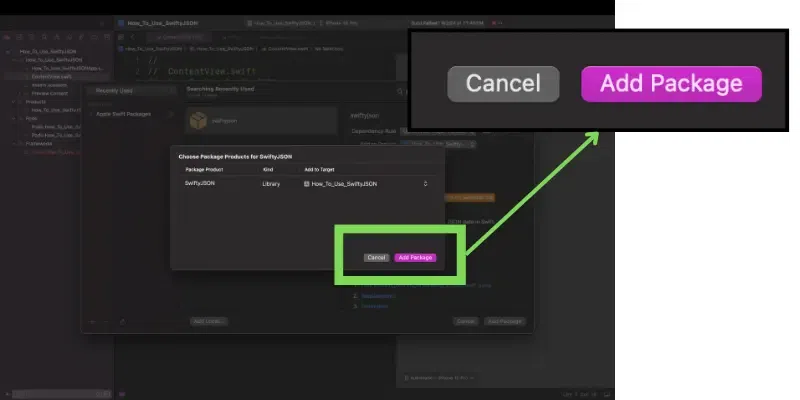The image size is (800, 400).
Task: Click the Build Failed status in the toolbar
Action: (x=447, y=23)
